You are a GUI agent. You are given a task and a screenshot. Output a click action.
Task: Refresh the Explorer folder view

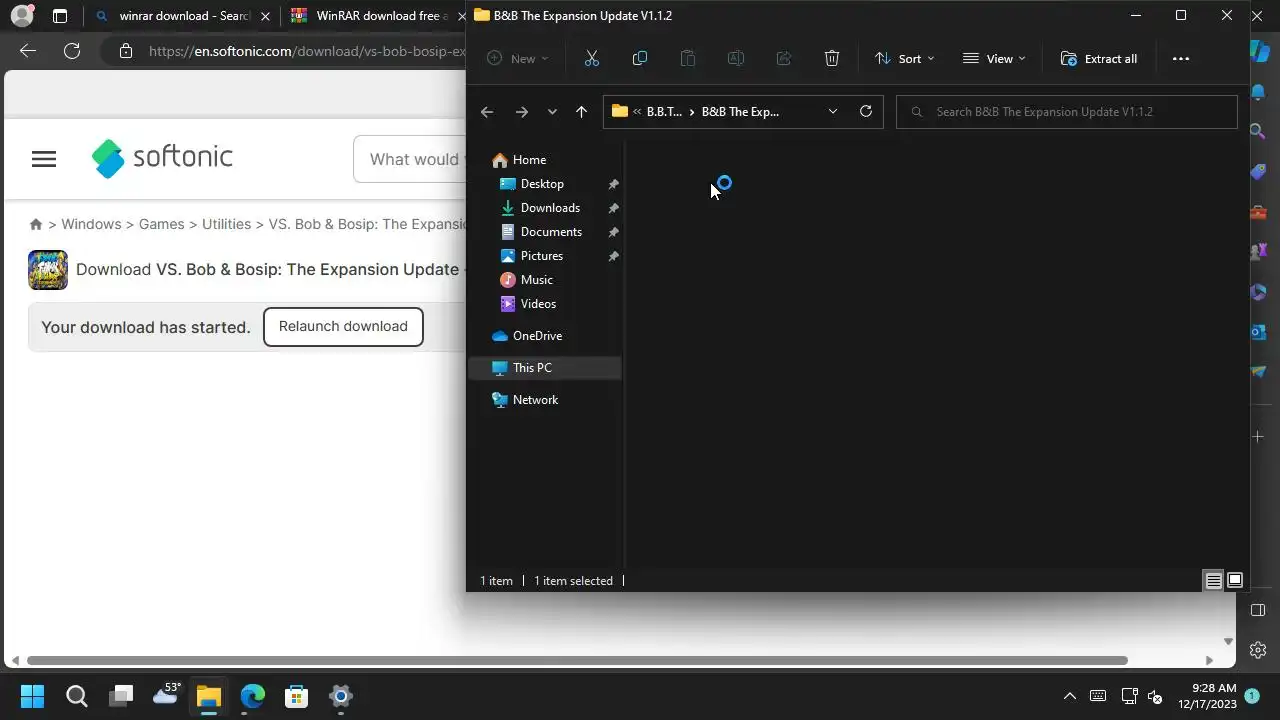(x=866, y=111)
